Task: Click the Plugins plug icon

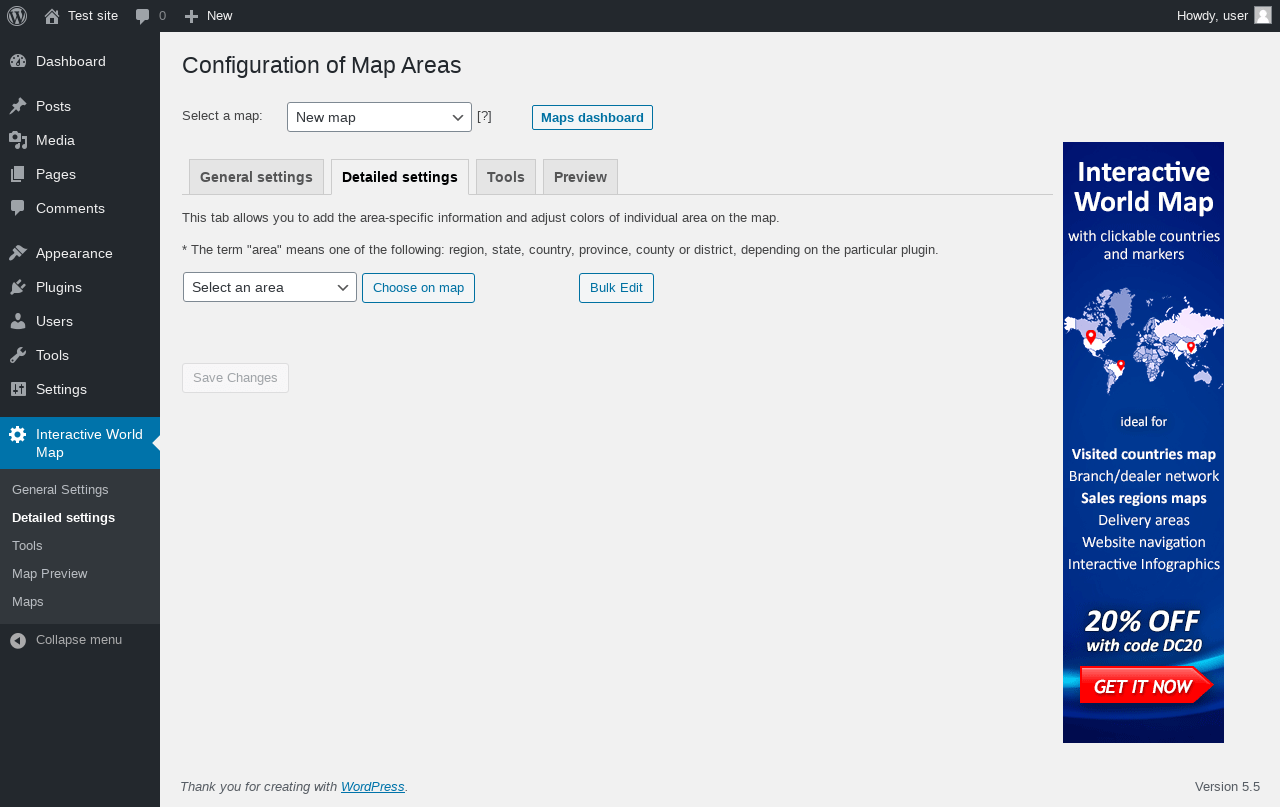Action: [x=18, y=287]
